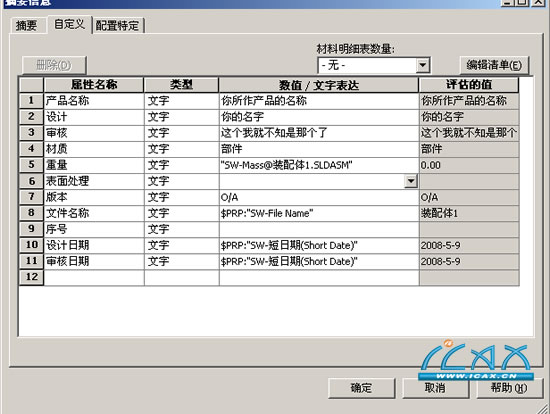The height and width of the screenshot is (414, 550).
Task: Click the empty 序号 value cell
Action: (319, 229)
